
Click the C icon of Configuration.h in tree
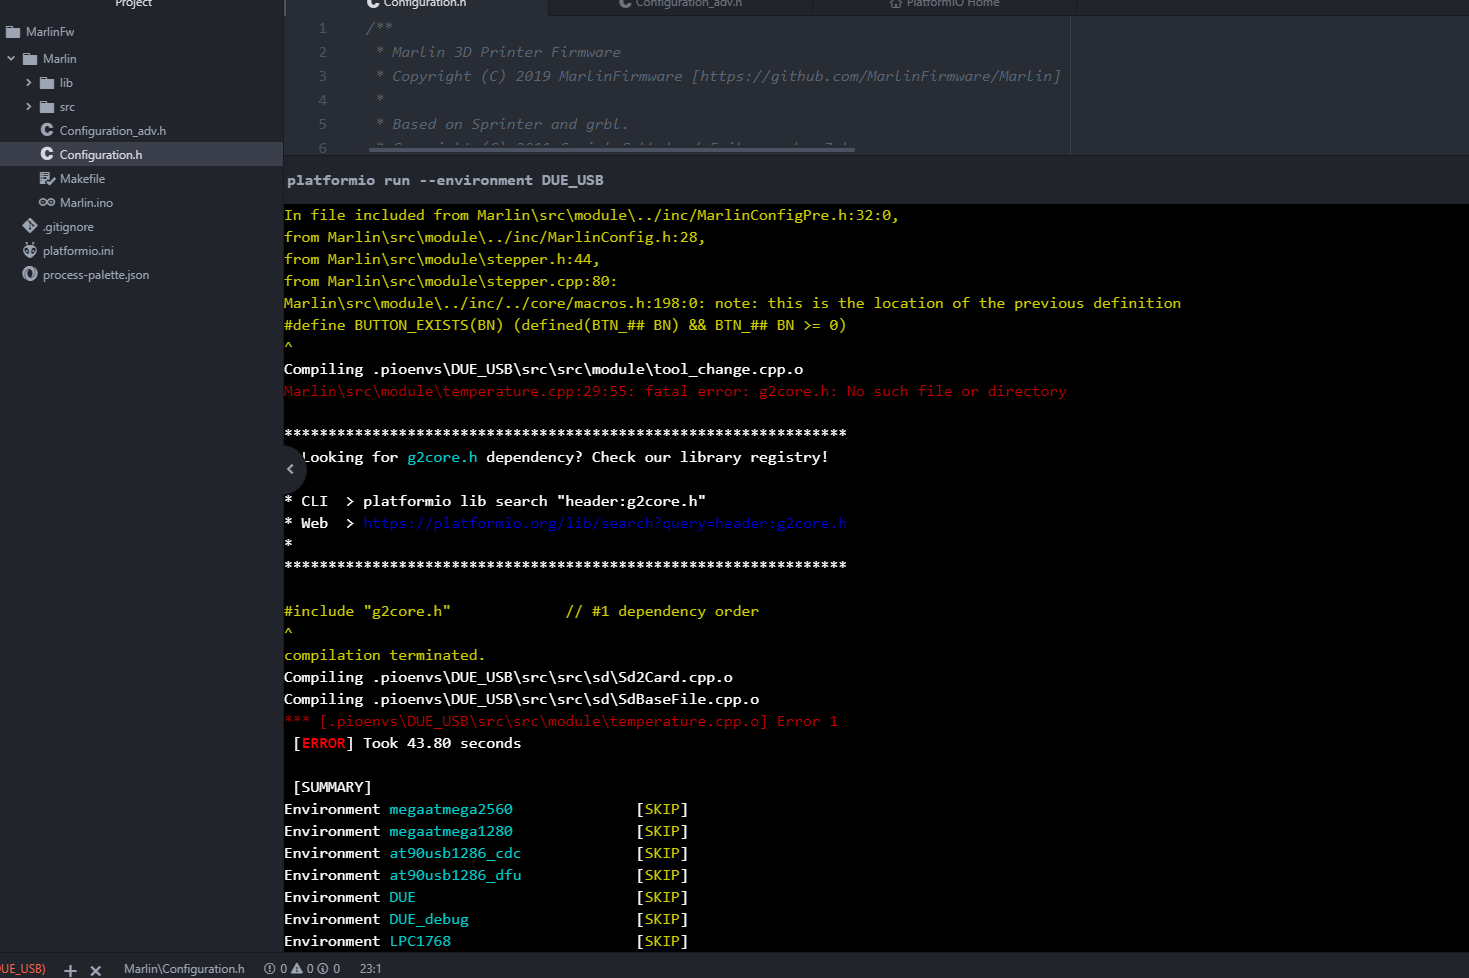pos(47,154)
